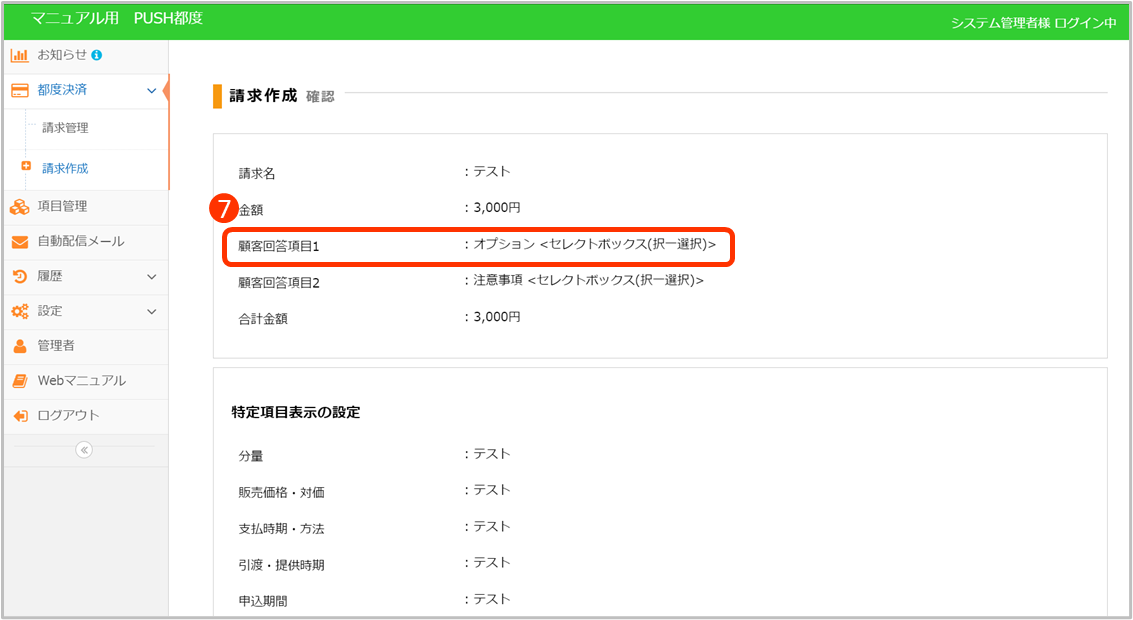The width and height of the screenshot is (1133, 620).
Task: Open the Webマニュアル link
Action: coord(81,381)
